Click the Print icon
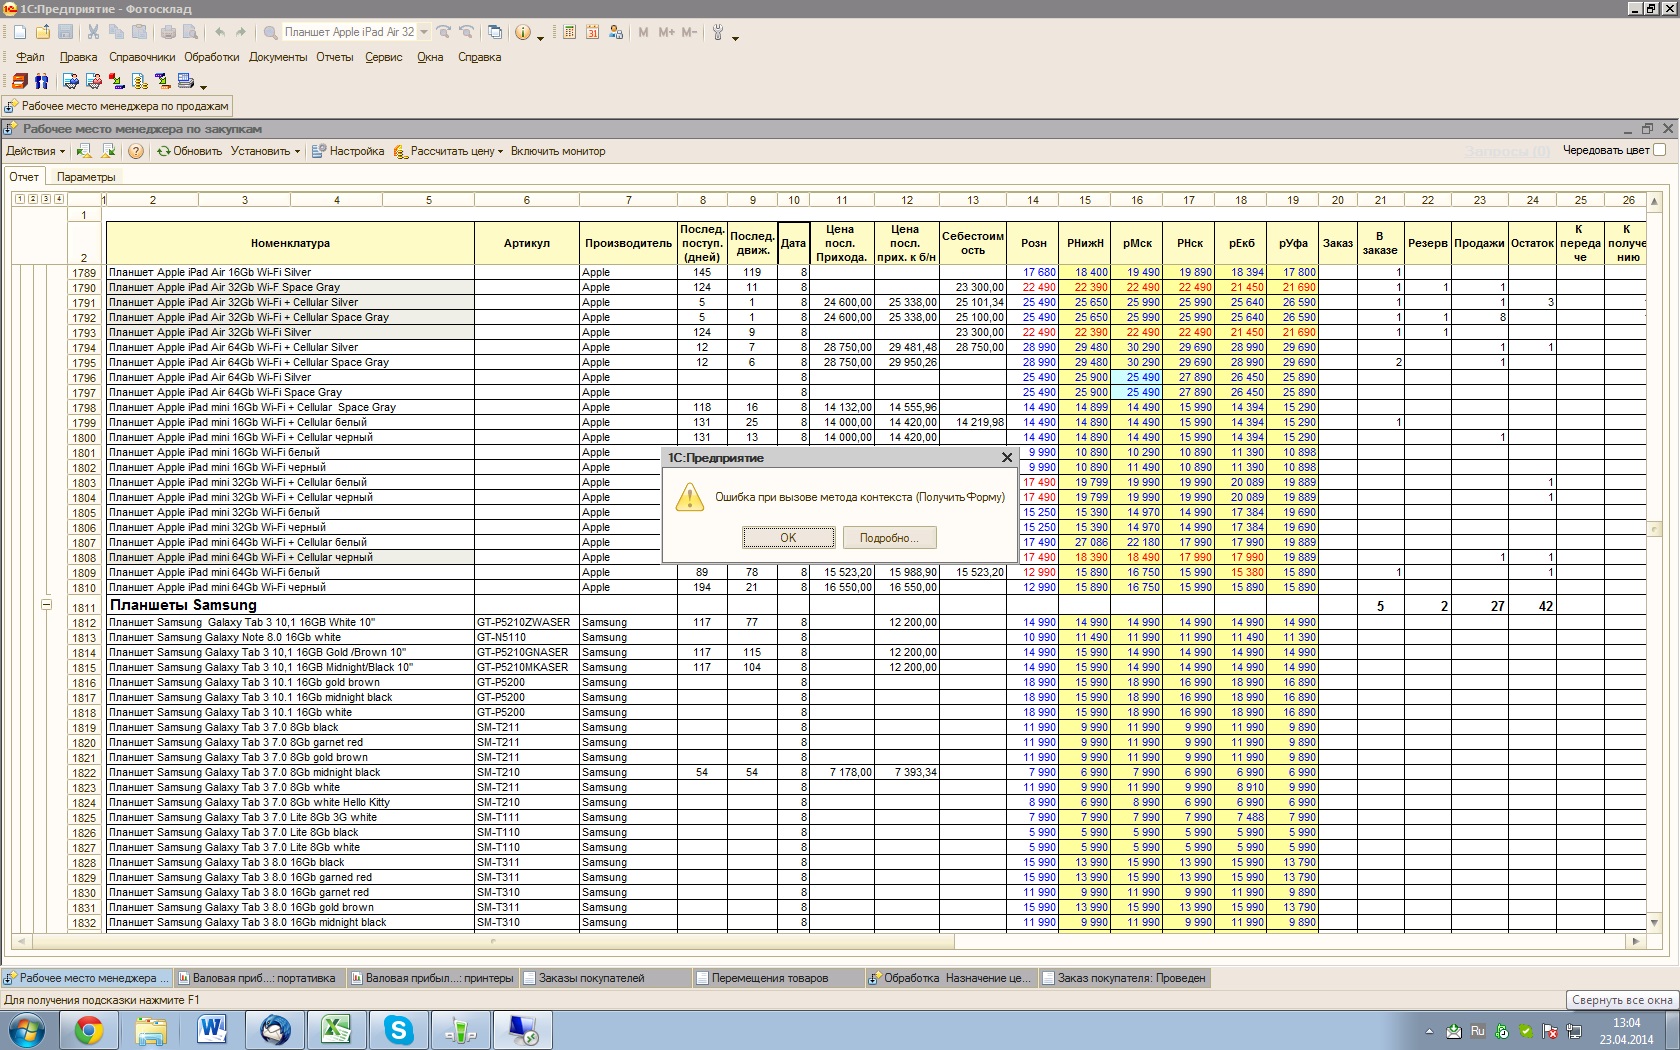 tap(168, 32)
